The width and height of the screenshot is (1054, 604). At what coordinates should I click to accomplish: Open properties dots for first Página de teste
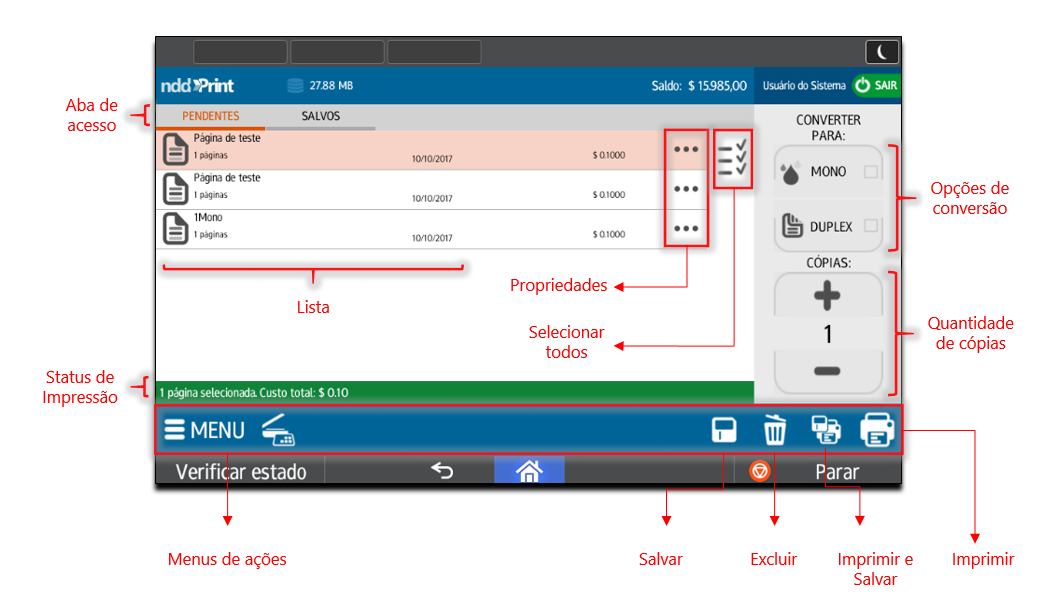[686, 150]
